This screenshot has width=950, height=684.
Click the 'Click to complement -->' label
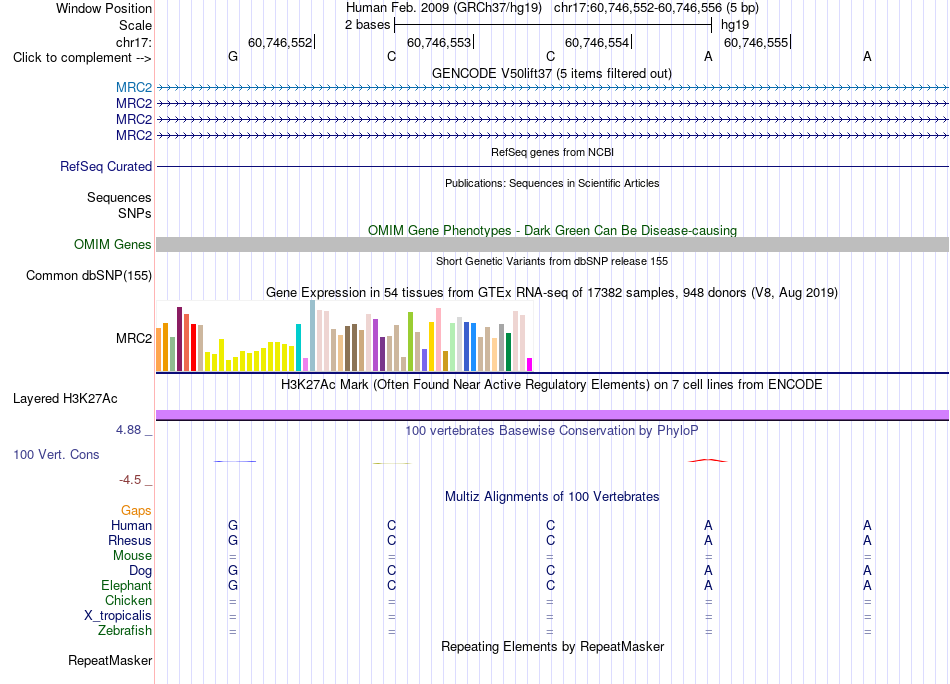pyautogui.click(x=82, y=58)
